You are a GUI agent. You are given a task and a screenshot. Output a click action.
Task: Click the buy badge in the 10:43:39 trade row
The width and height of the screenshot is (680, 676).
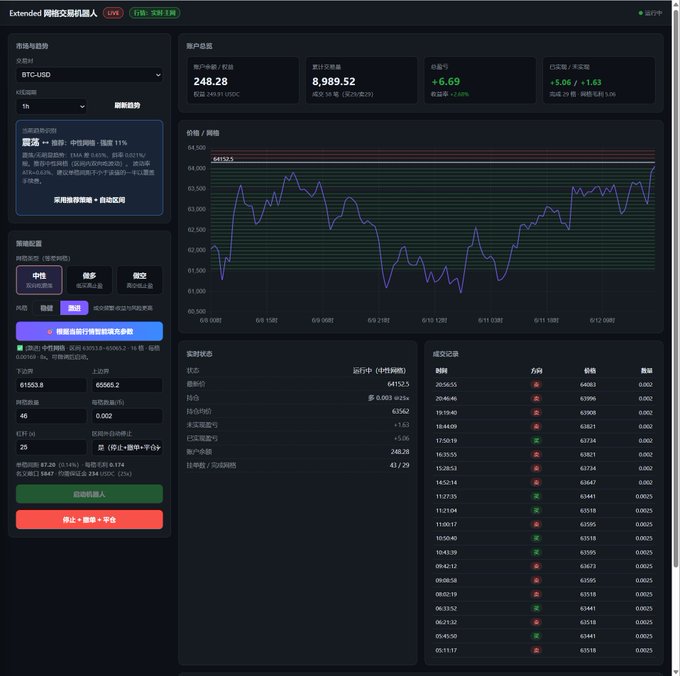pos(536,552)
